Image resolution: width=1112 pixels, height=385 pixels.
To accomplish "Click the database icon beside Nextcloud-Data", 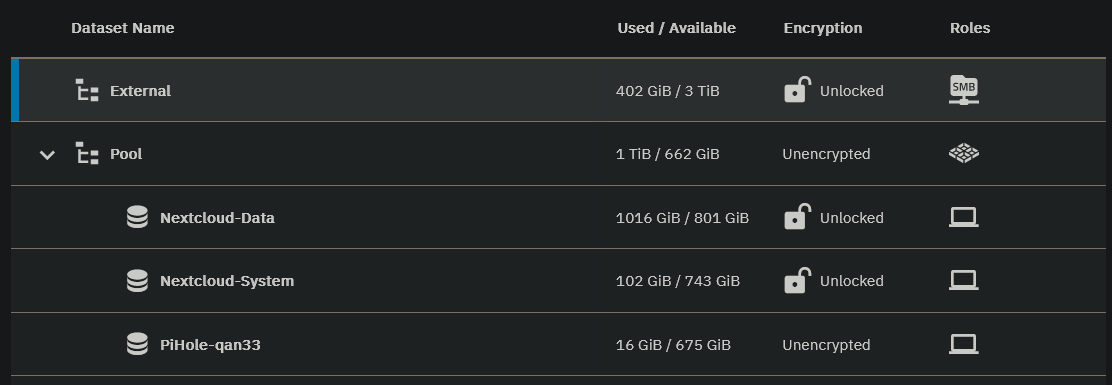I will pyautogui.click(x=138, y=217).
